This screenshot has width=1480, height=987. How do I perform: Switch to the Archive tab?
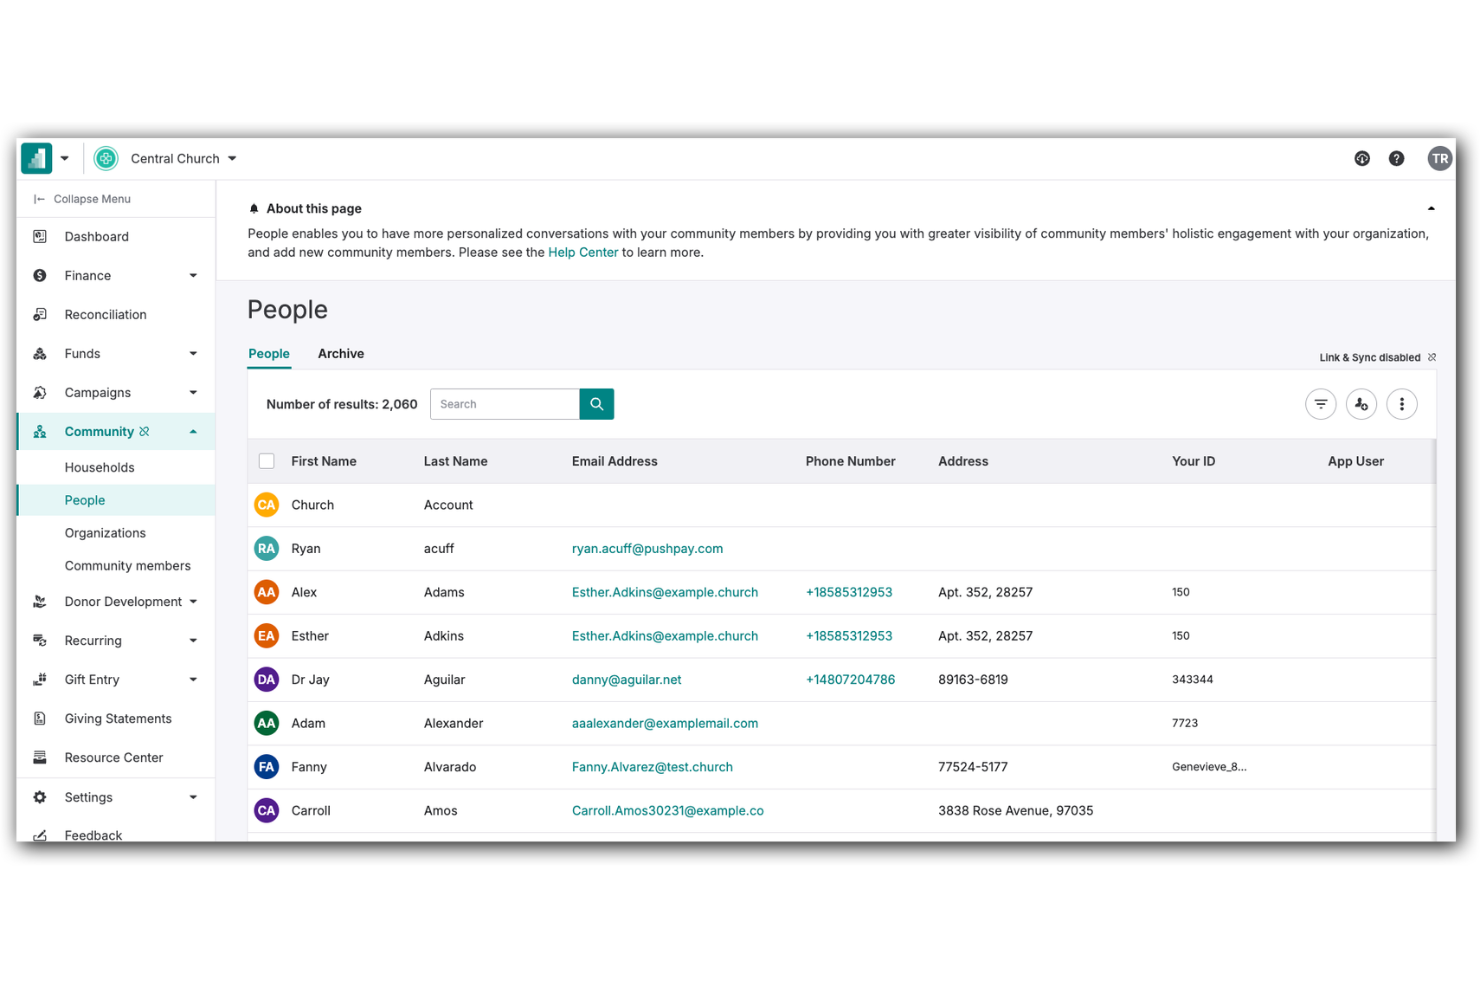coord(340,353)
